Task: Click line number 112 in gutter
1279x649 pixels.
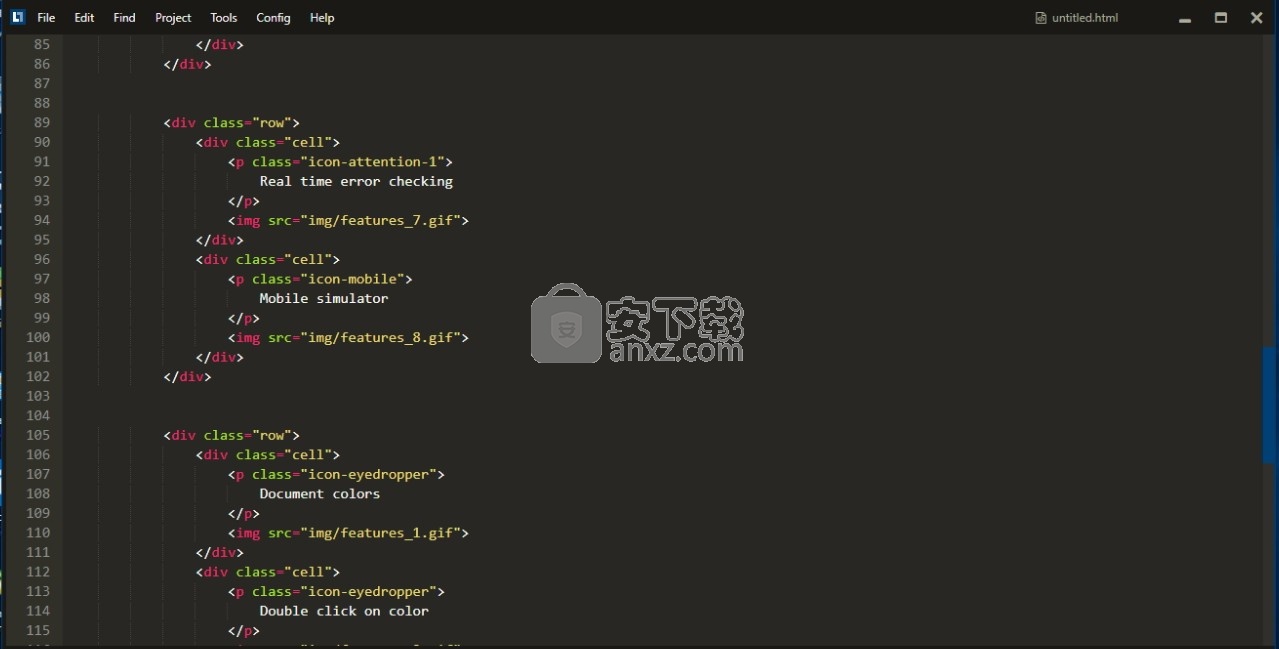Action: click(38, 572)
